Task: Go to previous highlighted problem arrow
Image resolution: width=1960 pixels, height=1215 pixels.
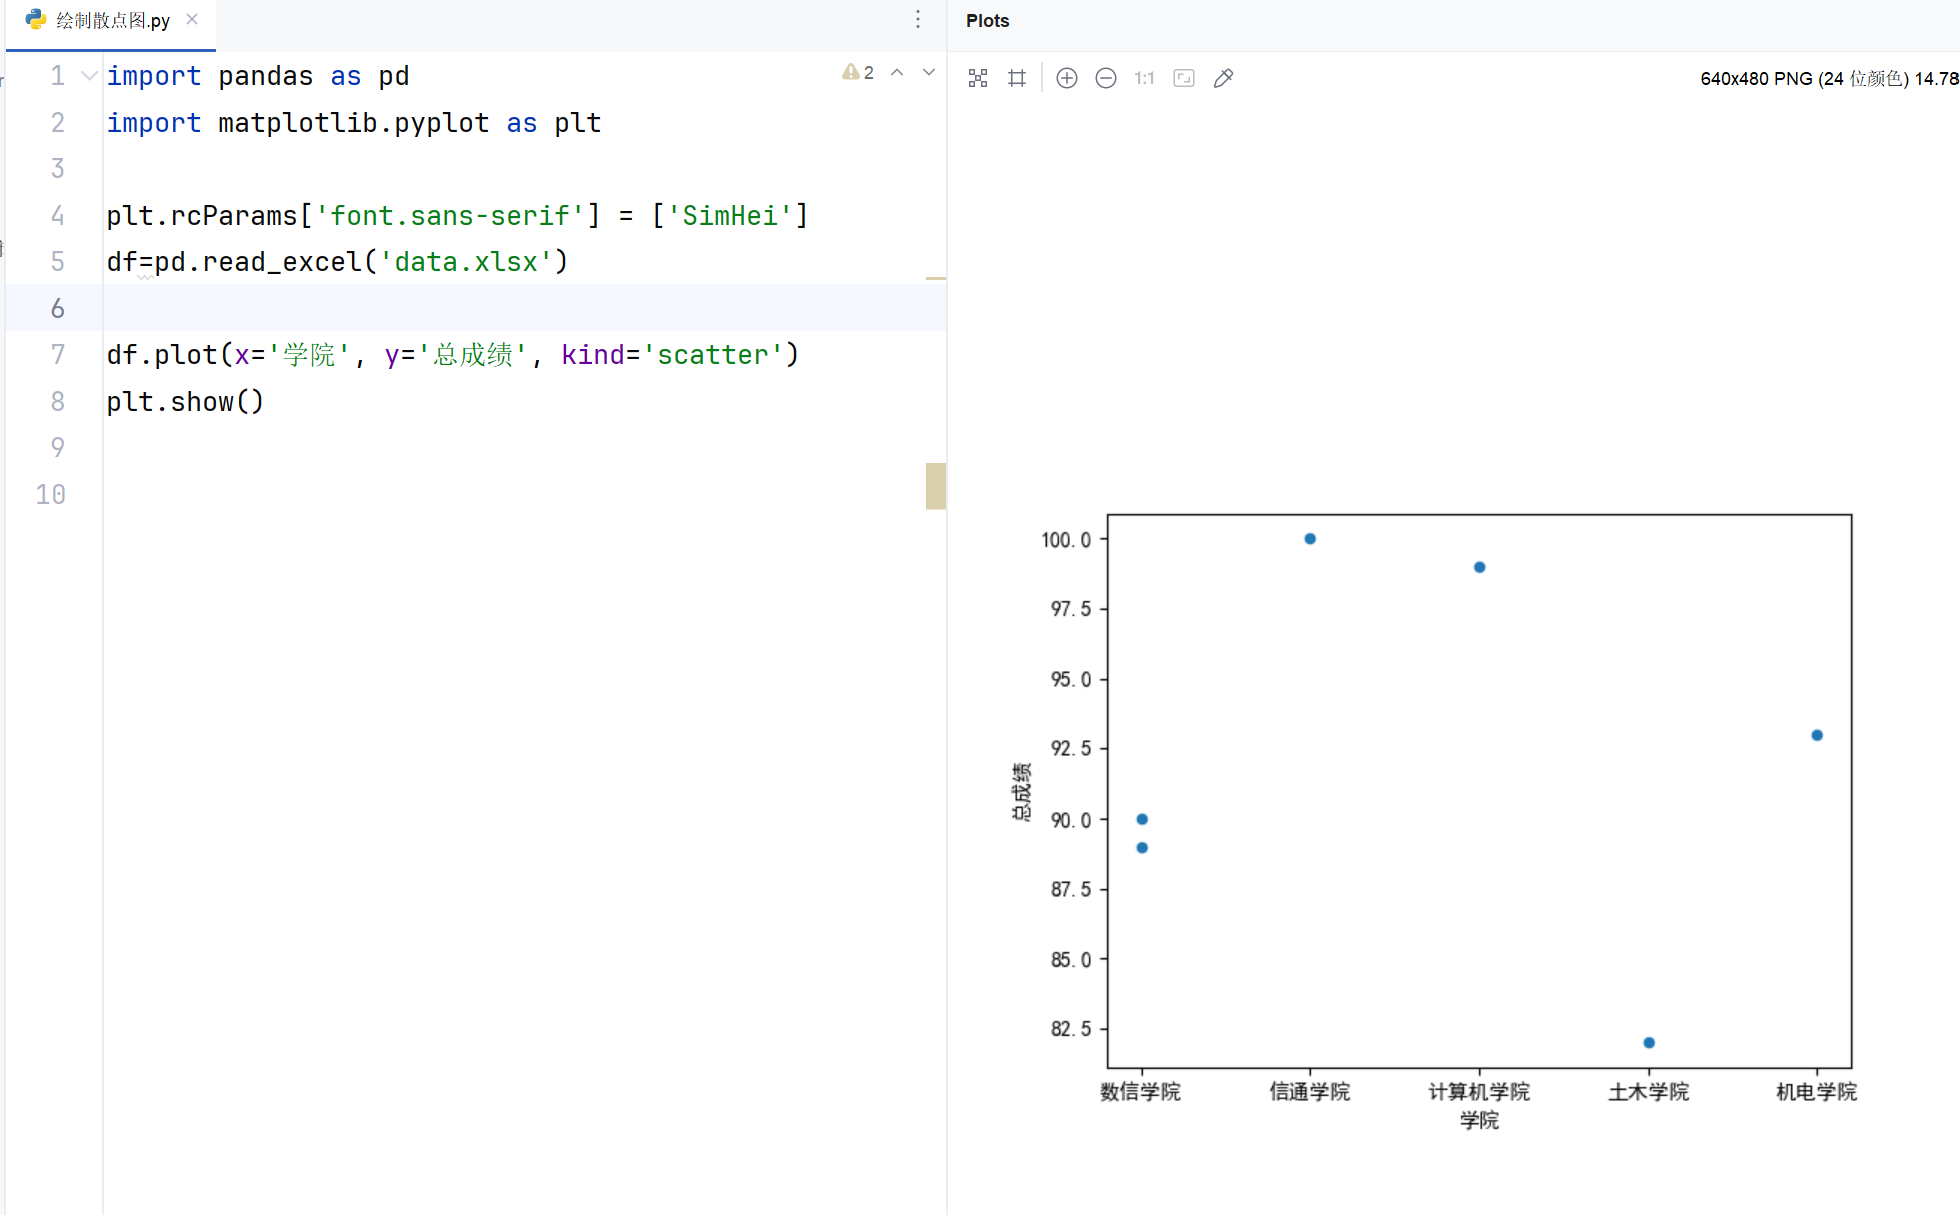Action: pos(897,72)
